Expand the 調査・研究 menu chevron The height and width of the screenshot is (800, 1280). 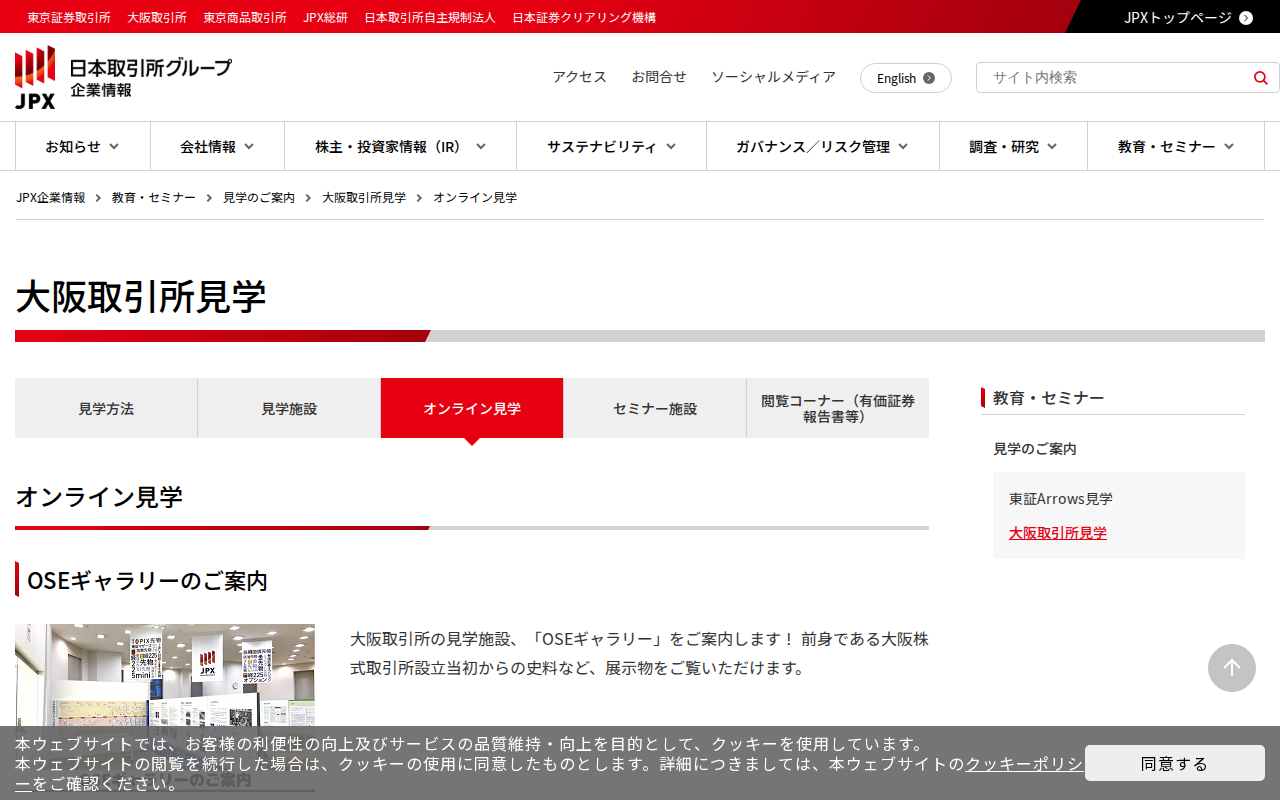(x=1052, y=147)
